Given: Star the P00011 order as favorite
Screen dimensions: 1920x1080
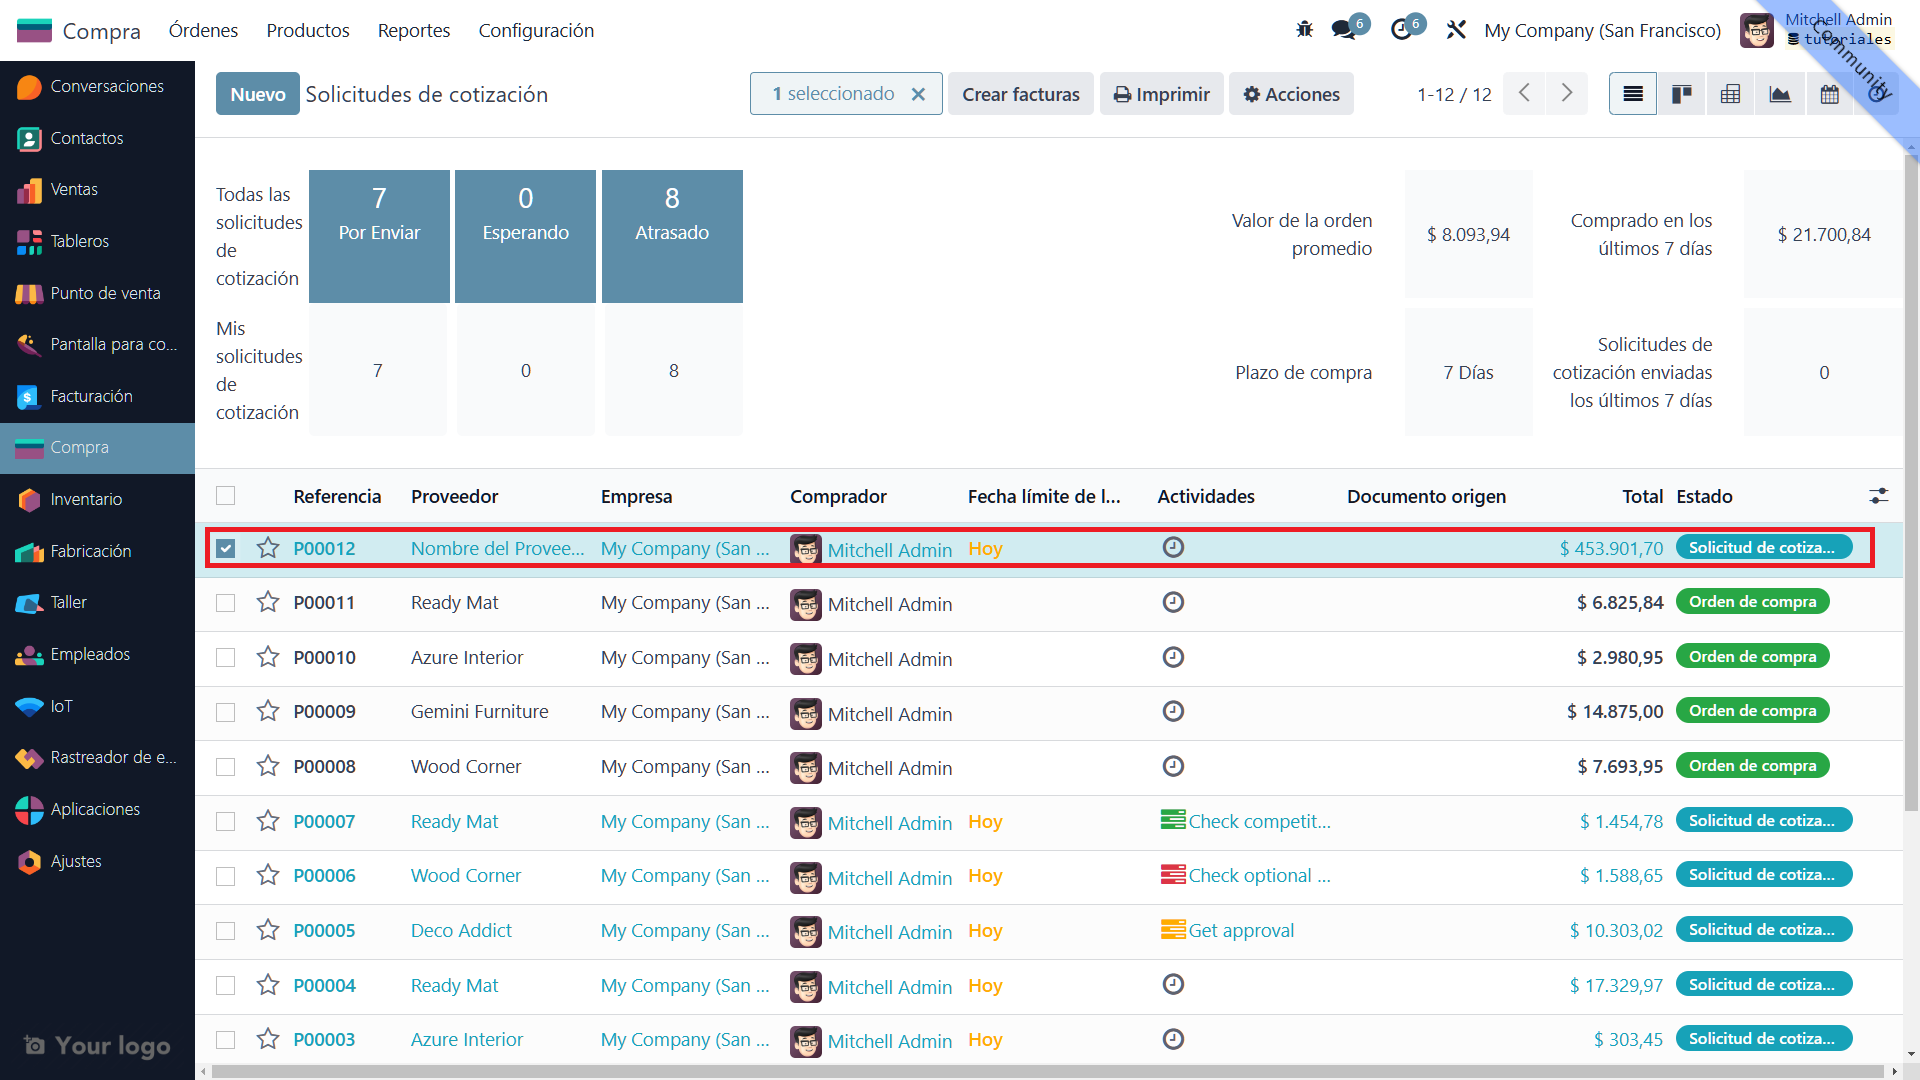Looking at the screenshot, I should coord(267,602).
